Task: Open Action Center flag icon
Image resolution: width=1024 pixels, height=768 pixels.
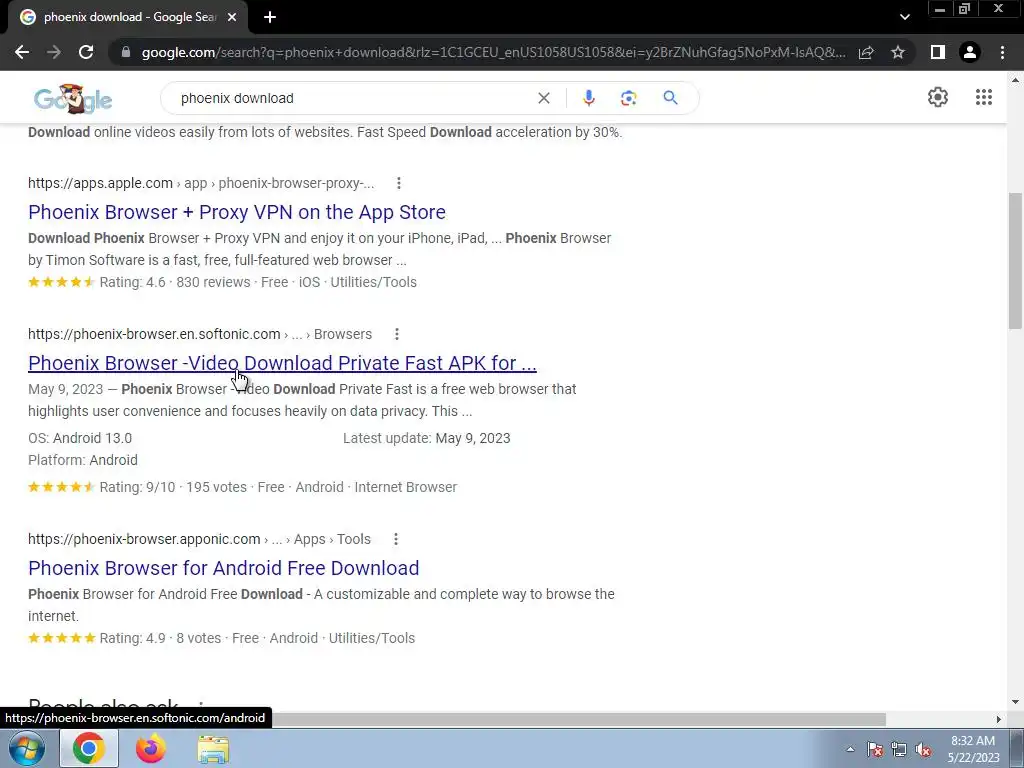Action: [x=875, y=750]
